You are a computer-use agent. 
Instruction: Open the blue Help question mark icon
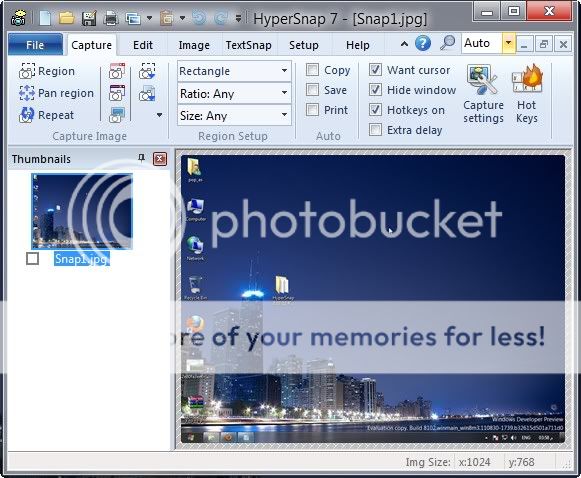pyautogui.click(x=423, y=43)
